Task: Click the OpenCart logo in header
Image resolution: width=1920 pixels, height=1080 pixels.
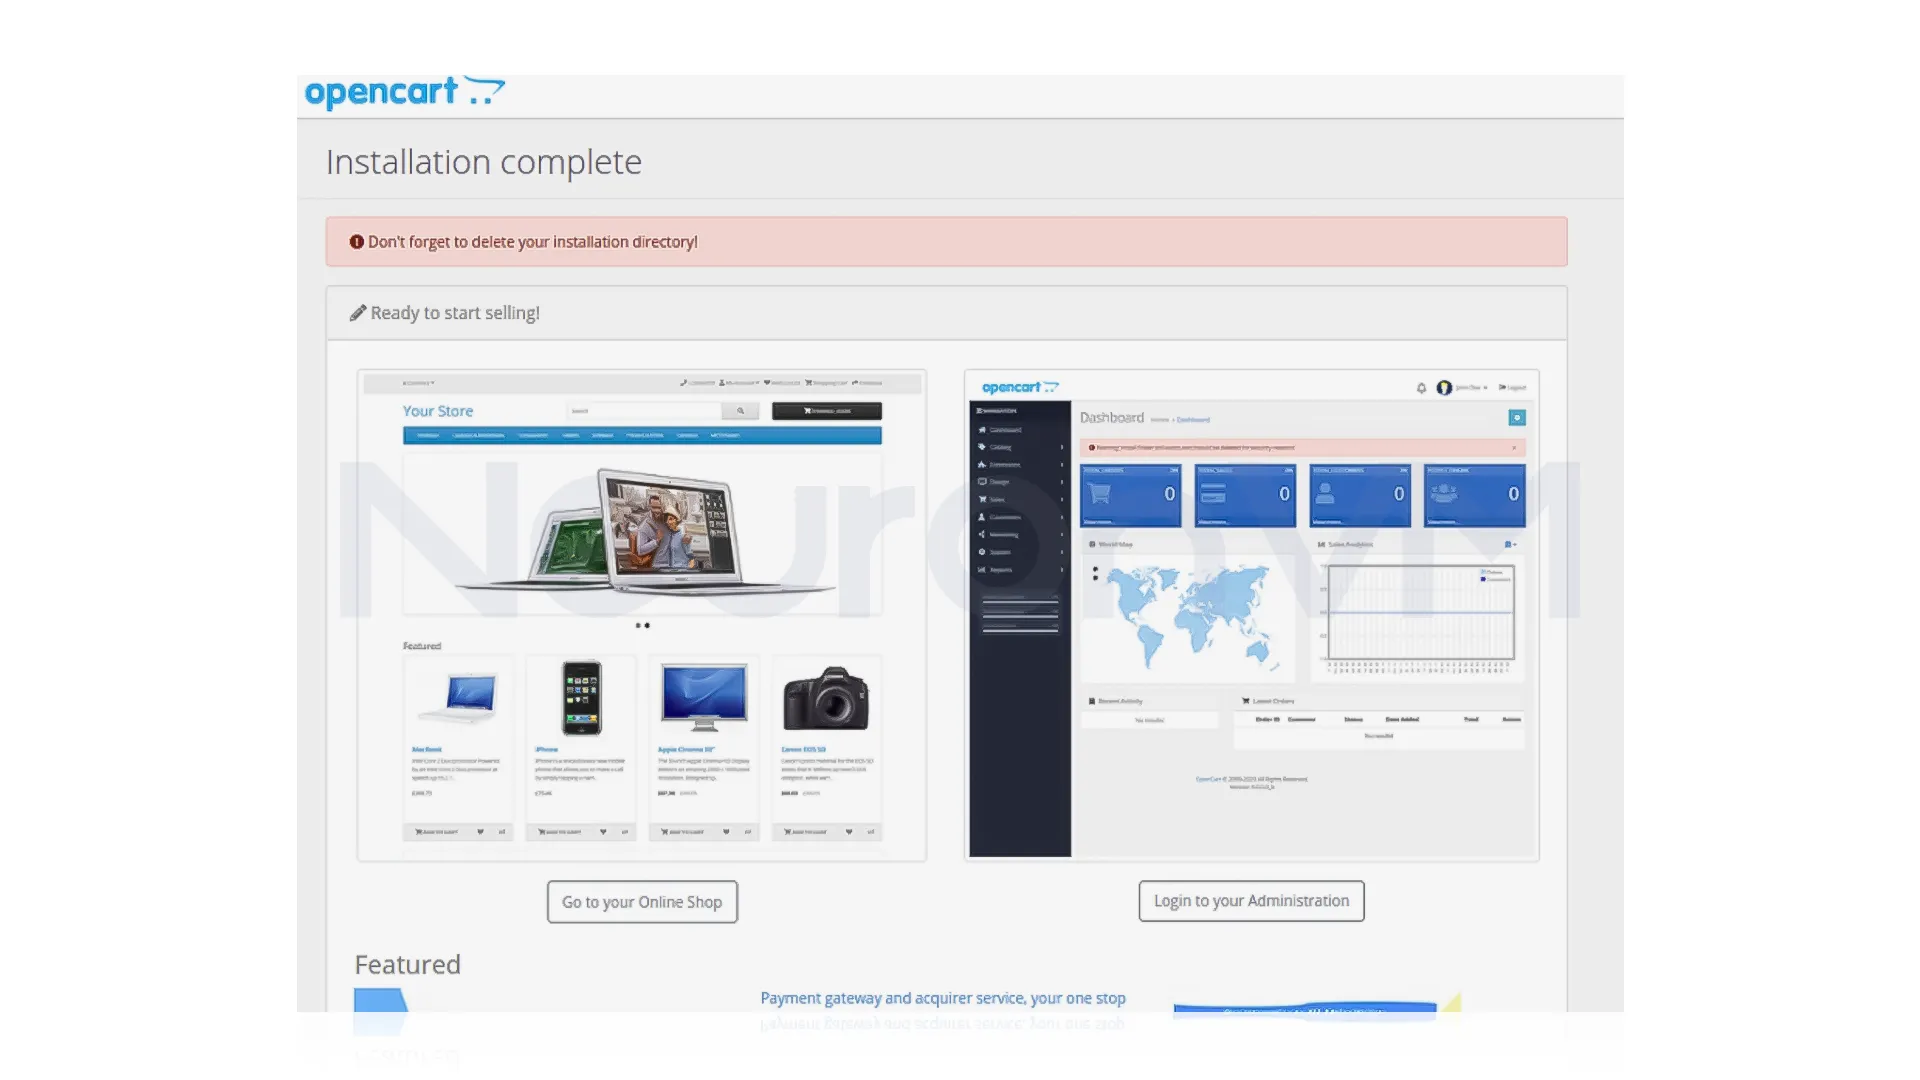Action: click(x=404, y=92)
